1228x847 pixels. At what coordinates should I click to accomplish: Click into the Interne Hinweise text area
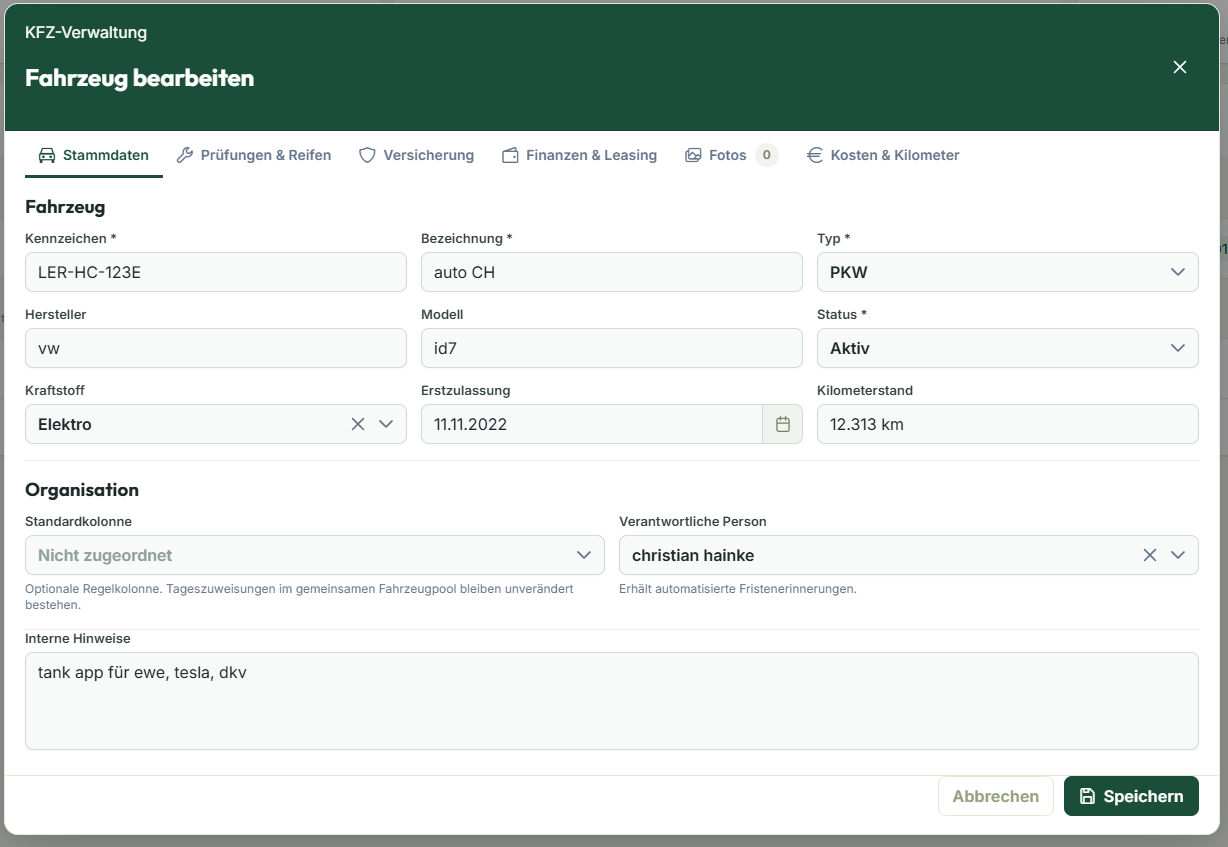(612, 701)
